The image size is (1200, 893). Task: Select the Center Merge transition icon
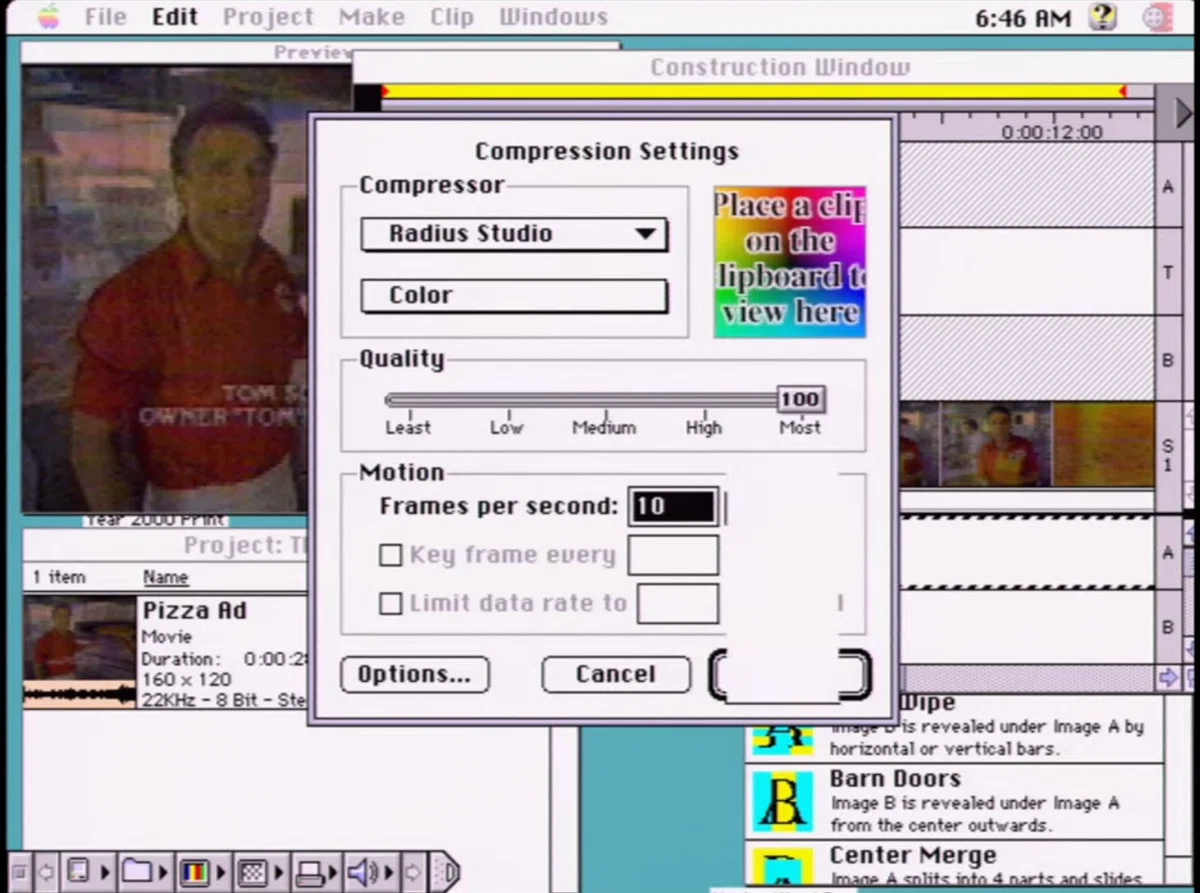point(783,868)
